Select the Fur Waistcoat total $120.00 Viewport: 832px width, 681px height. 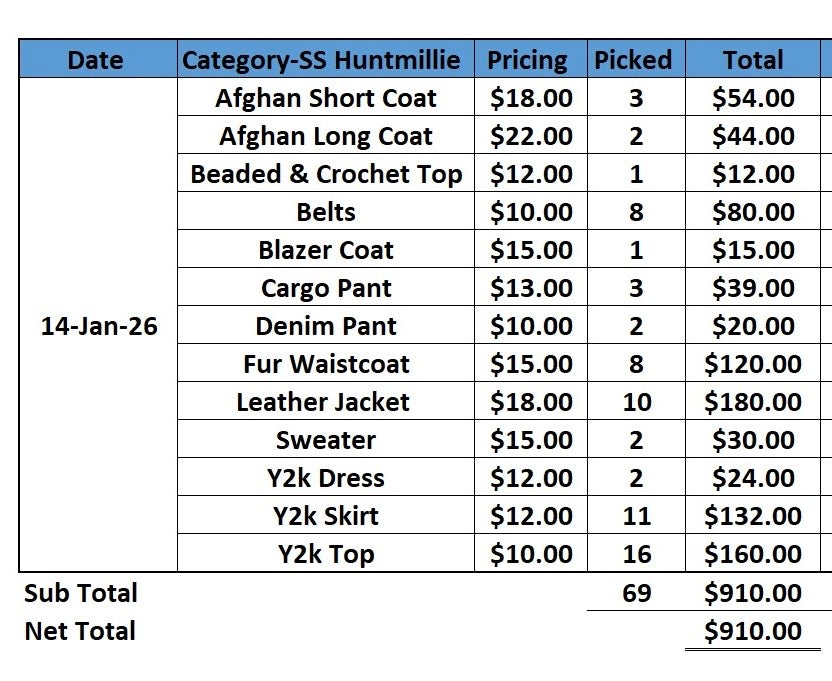pyautogui.click(x=753, y=364)
